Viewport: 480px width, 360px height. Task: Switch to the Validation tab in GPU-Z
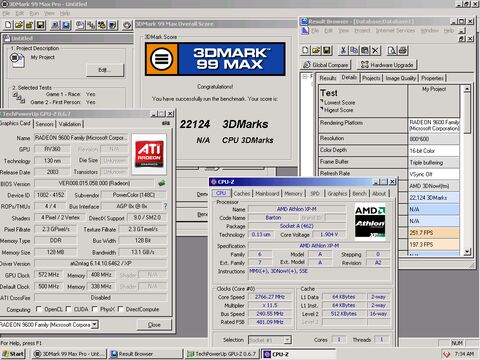pyautogui.click(x=70, y=124)
